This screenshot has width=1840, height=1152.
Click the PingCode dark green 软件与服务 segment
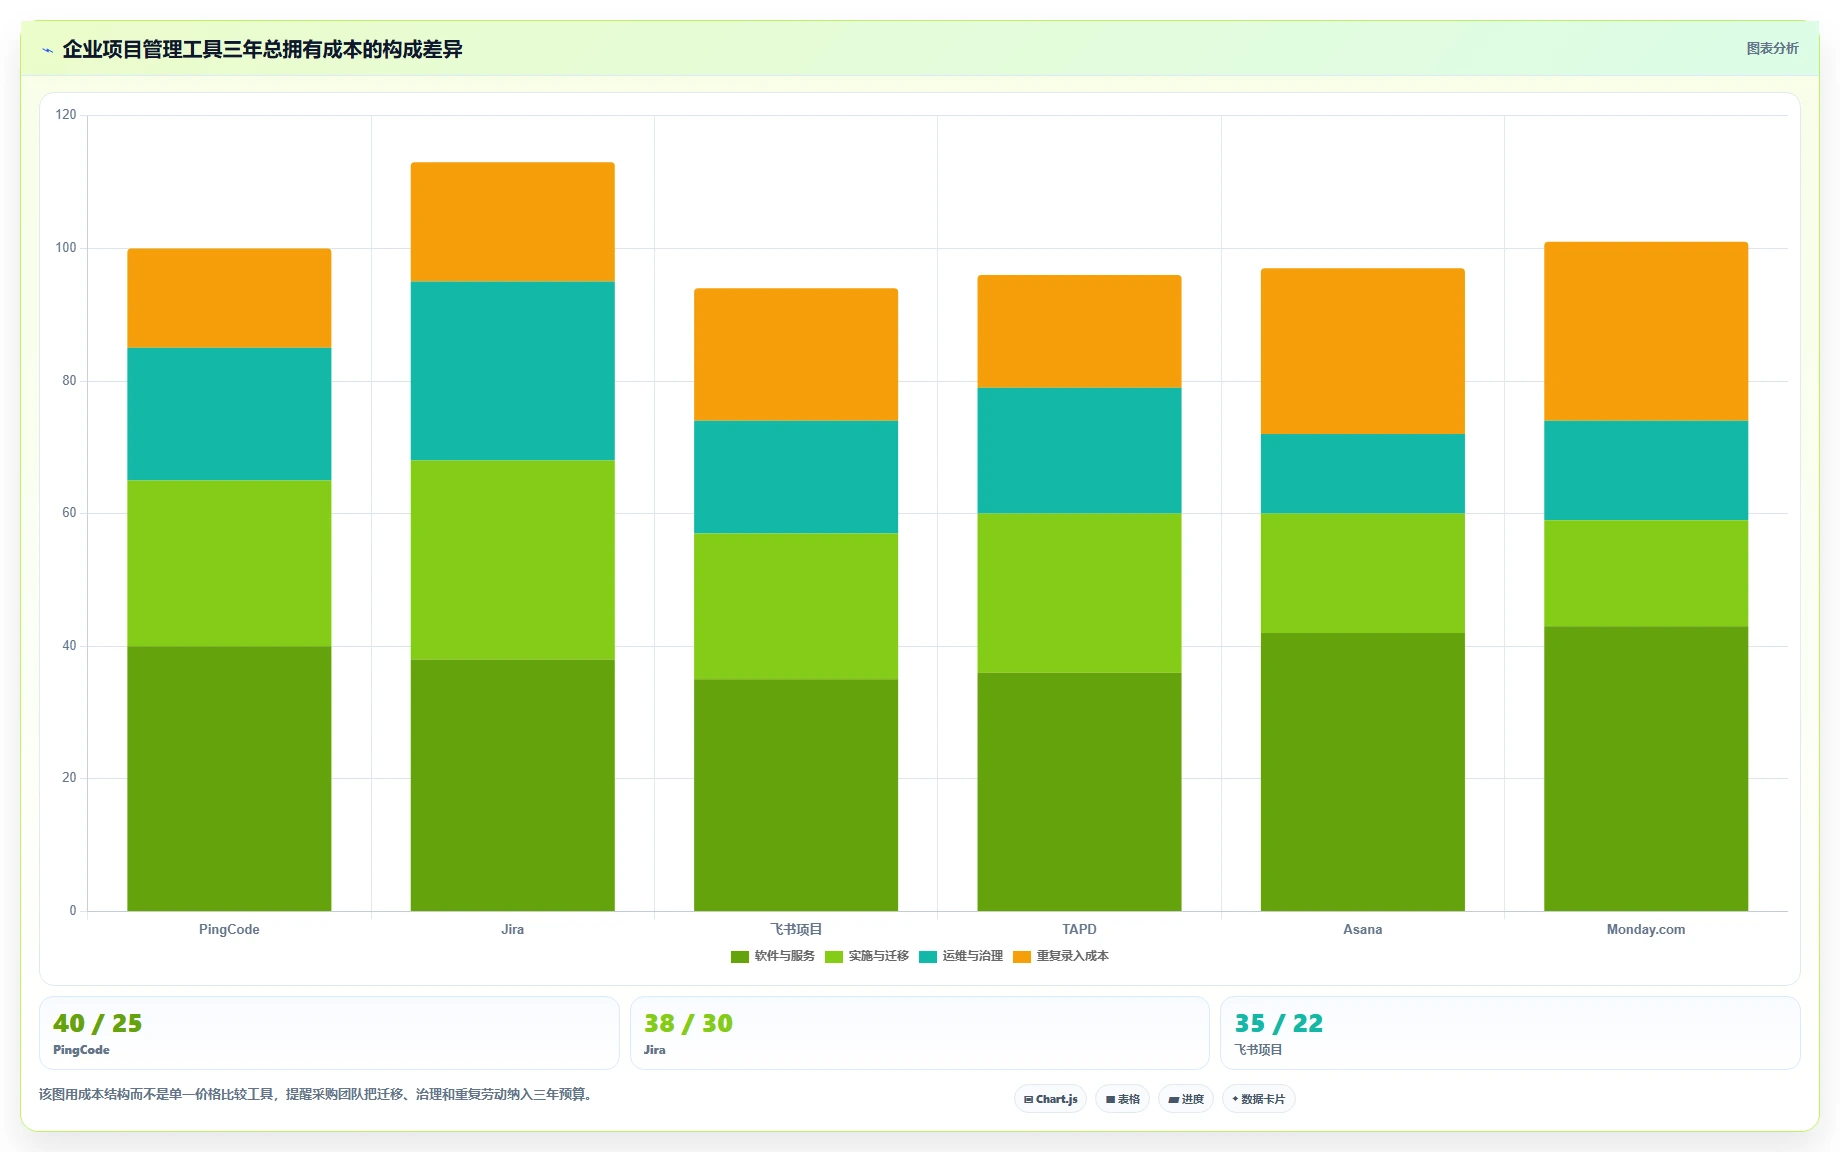pyautogui.click(x=229, y=778)
